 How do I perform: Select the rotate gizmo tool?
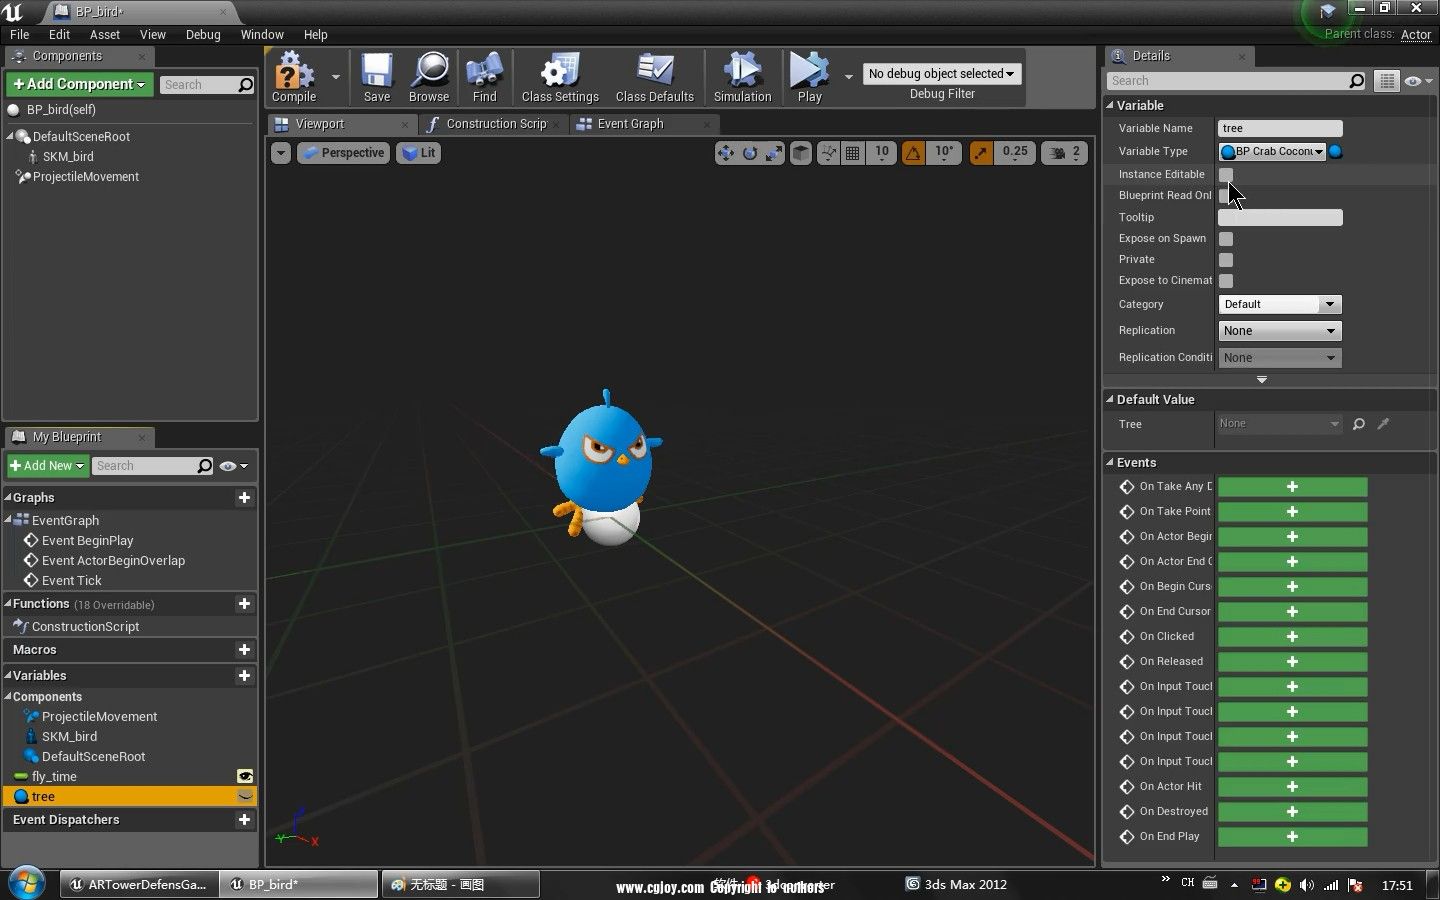750,153
